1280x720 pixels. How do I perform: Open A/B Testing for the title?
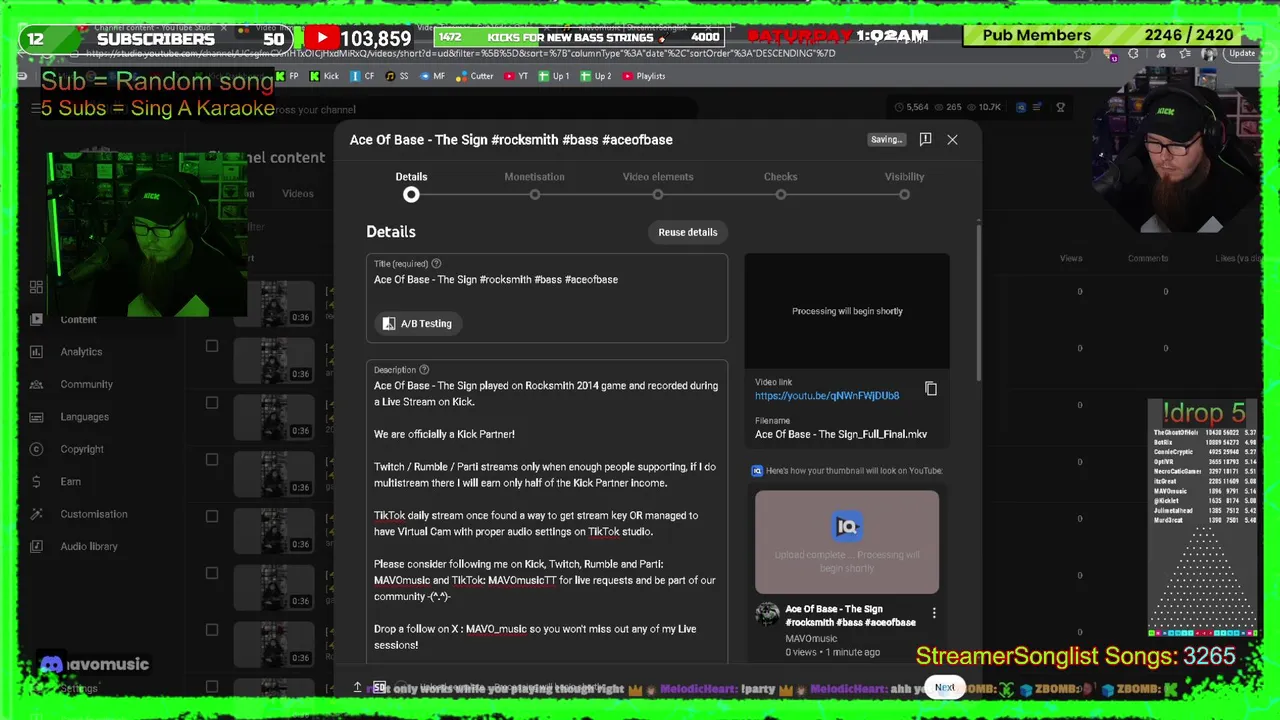[x=418, y=324]
